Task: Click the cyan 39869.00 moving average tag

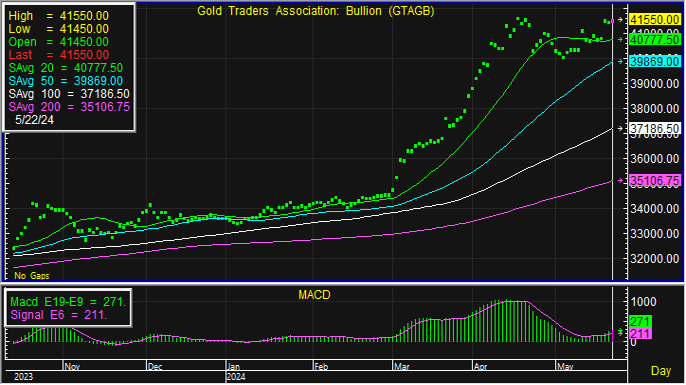Action: 654,62
